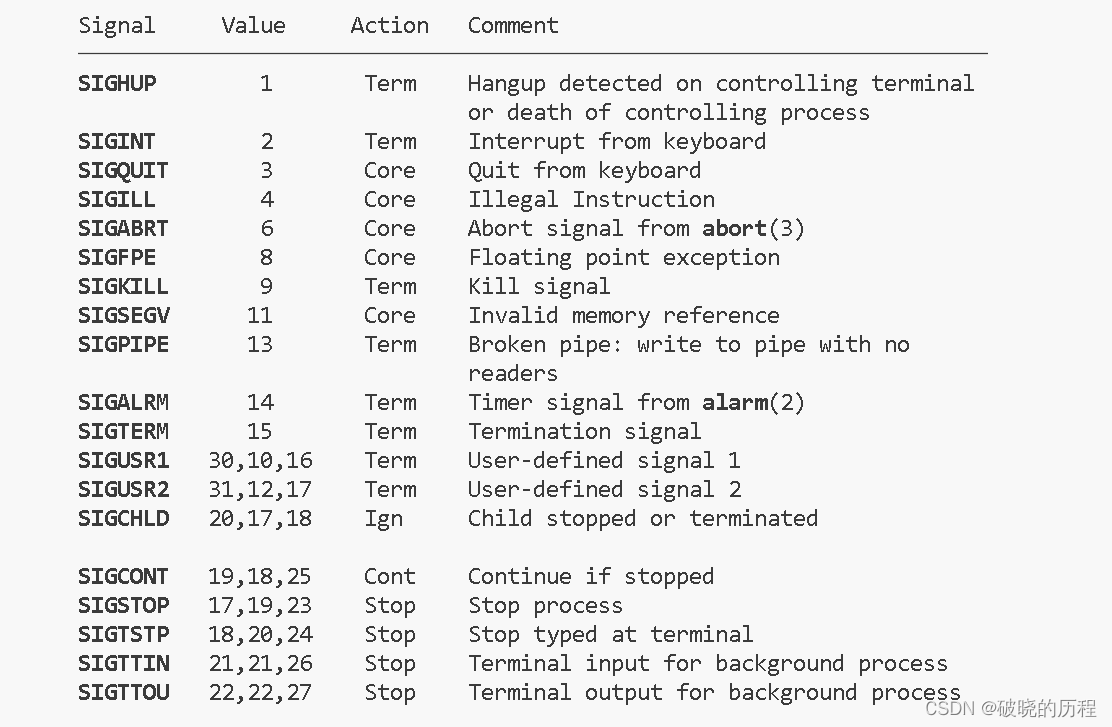This screenshot has width=1112, height=727.
Task: Click the SIGCHLD signal name
Action: coord(123,518)
